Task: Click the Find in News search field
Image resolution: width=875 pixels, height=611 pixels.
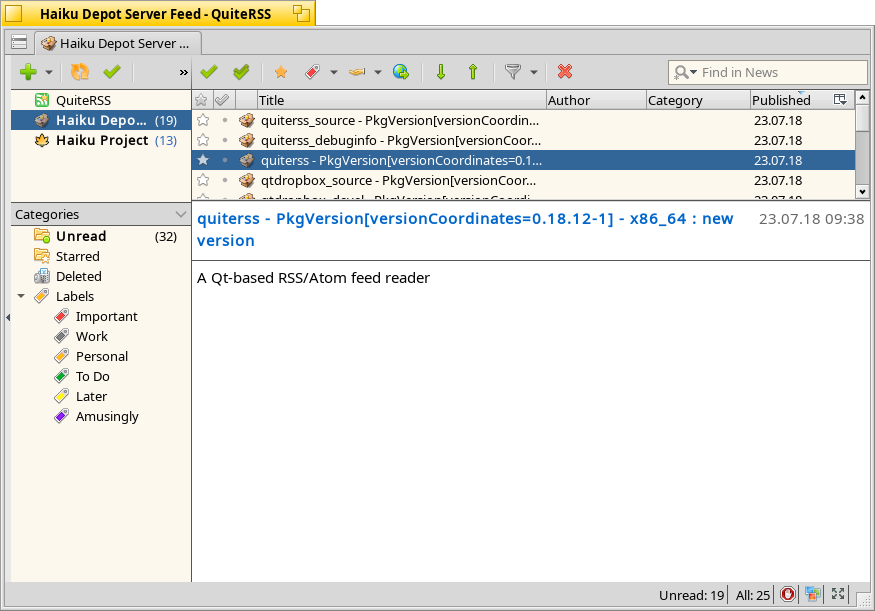Action: [x=767, y=73]
